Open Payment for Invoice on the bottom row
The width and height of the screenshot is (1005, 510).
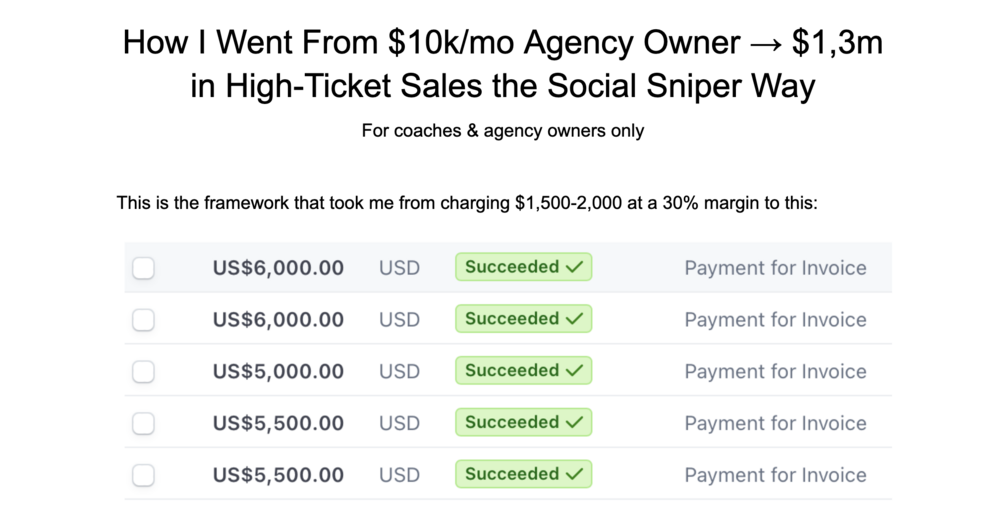click(775, 475)
